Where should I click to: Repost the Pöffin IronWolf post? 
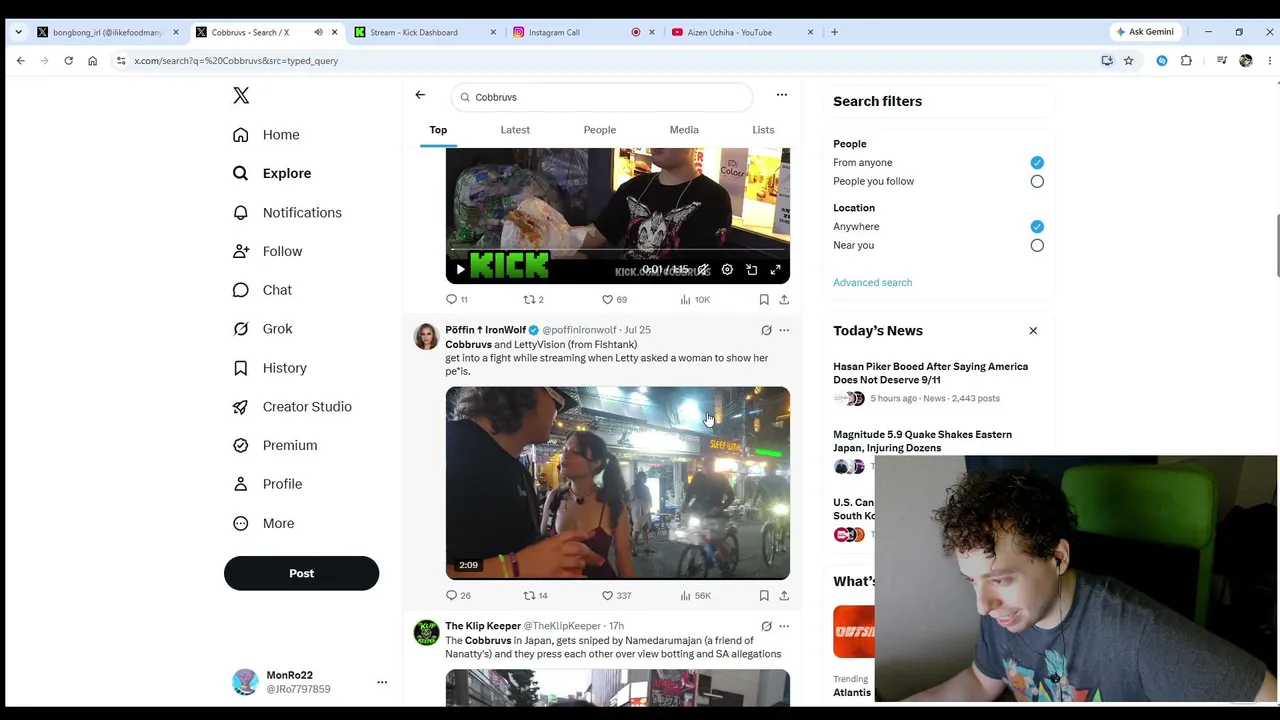pyautogui.click(x=536, y=596)
